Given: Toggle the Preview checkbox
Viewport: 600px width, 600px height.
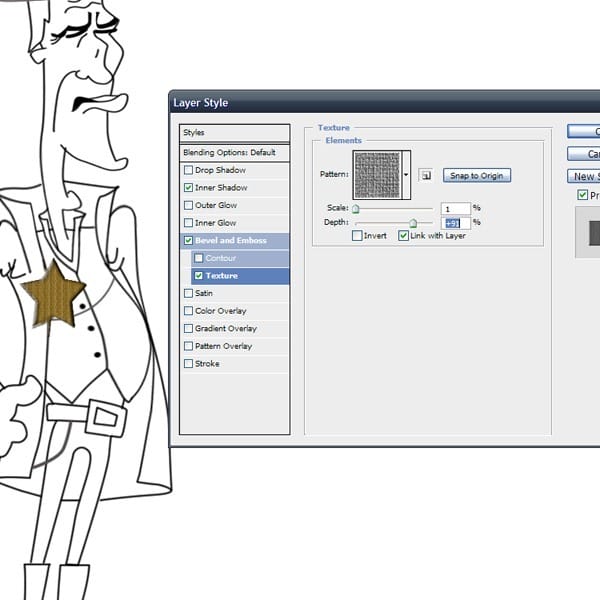Looking at the screenshot, I should (582, 195).
